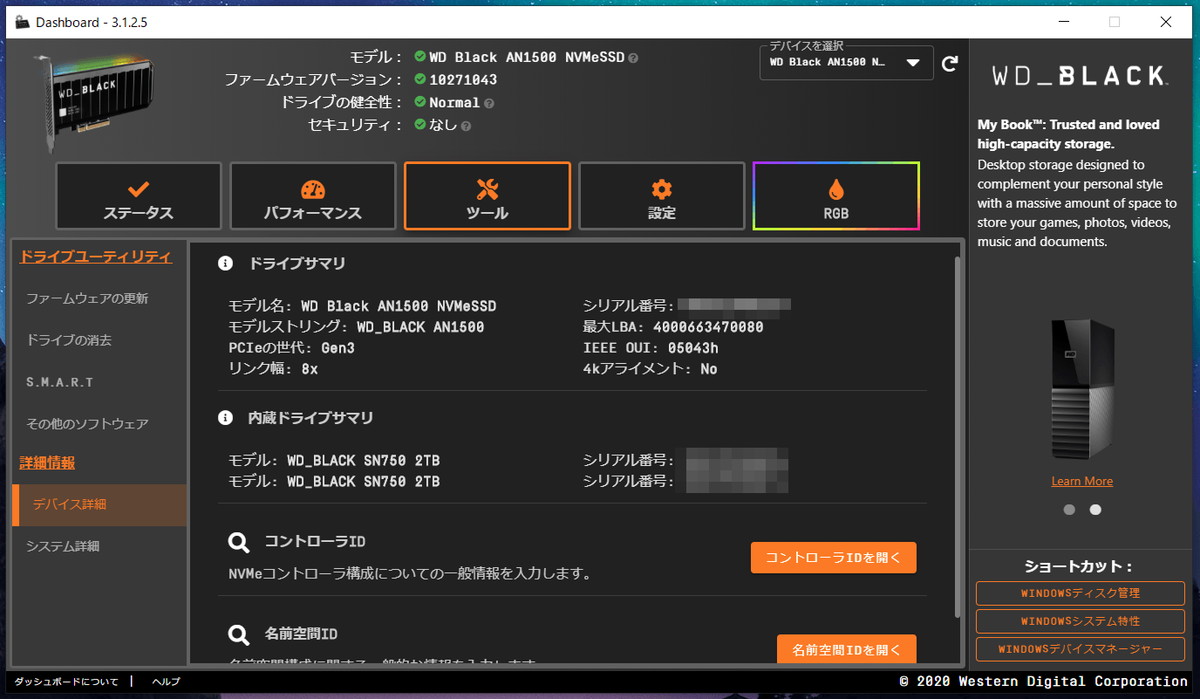Click magnifier icon beside 名前空間ID

tap(239, 635)
